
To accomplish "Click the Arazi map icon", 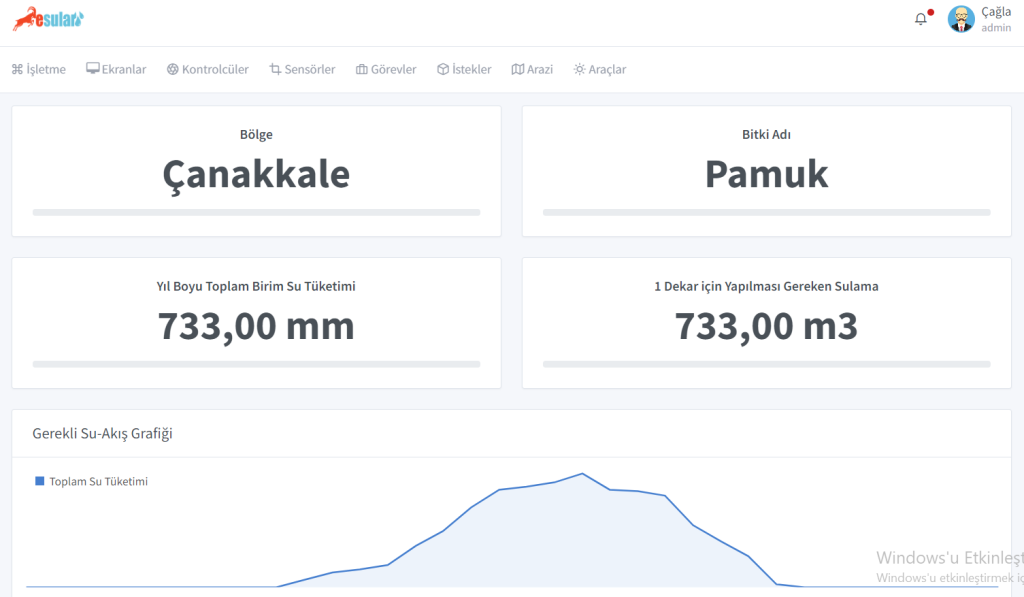I will 517,70.
